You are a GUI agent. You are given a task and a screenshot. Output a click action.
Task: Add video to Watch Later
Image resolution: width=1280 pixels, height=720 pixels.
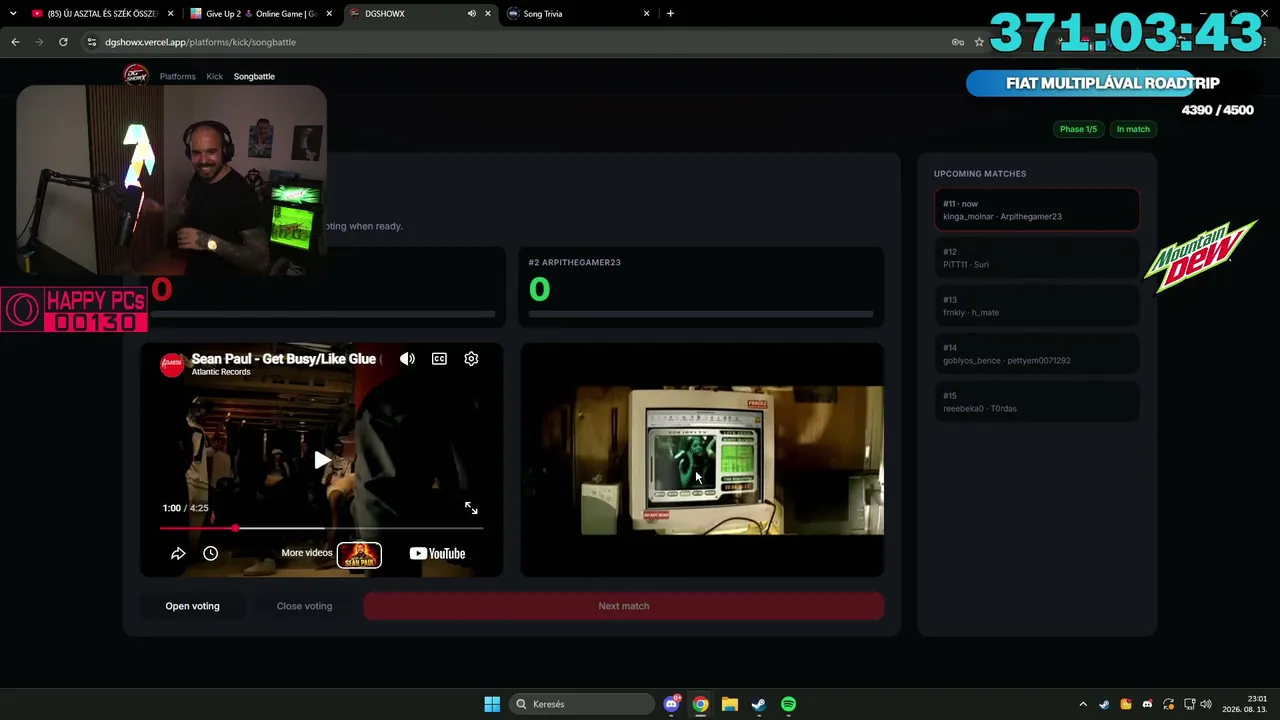pos(210,553)
